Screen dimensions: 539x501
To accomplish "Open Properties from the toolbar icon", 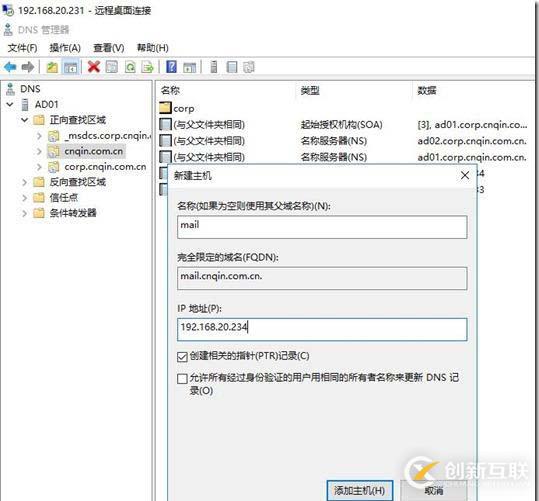I will [x=112, y=67].
